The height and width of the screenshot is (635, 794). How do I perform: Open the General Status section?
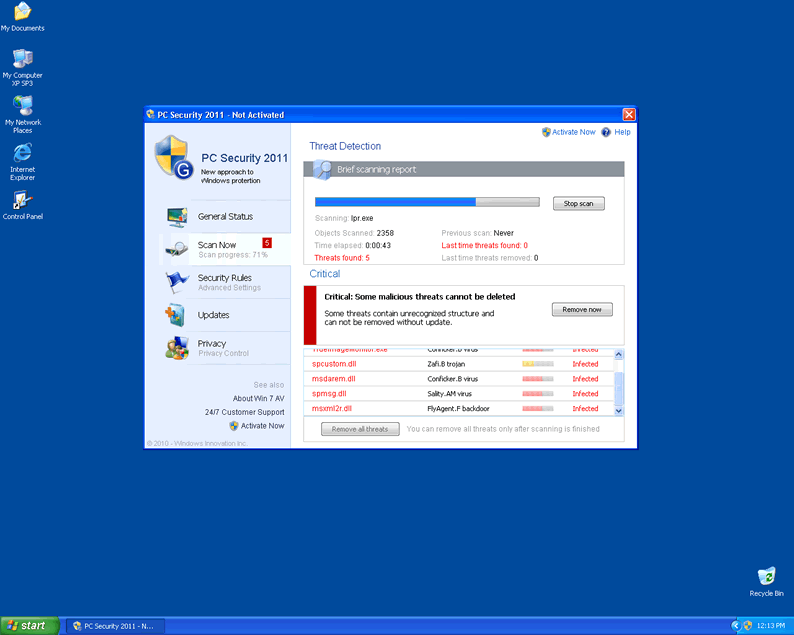point(225,217)
